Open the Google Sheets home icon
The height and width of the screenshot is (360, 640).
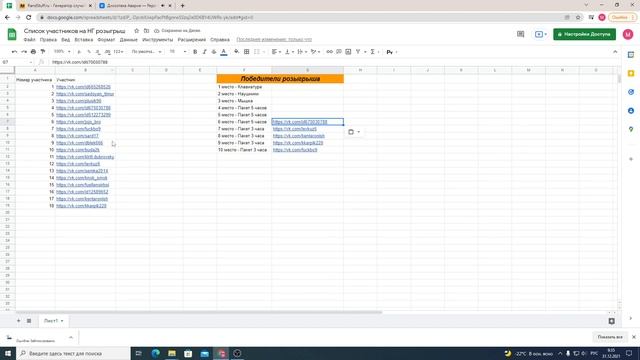click(12, 34)
